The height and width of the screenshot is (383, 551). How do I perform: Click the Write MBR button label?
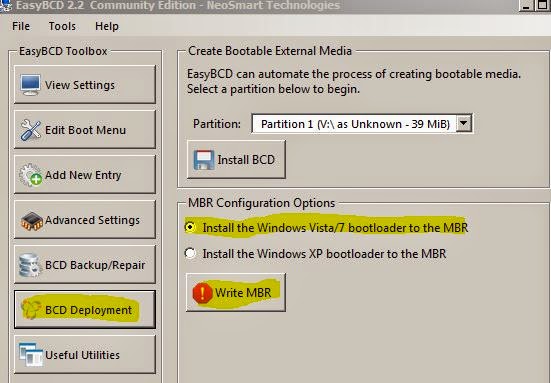click(x=243, y=293)
